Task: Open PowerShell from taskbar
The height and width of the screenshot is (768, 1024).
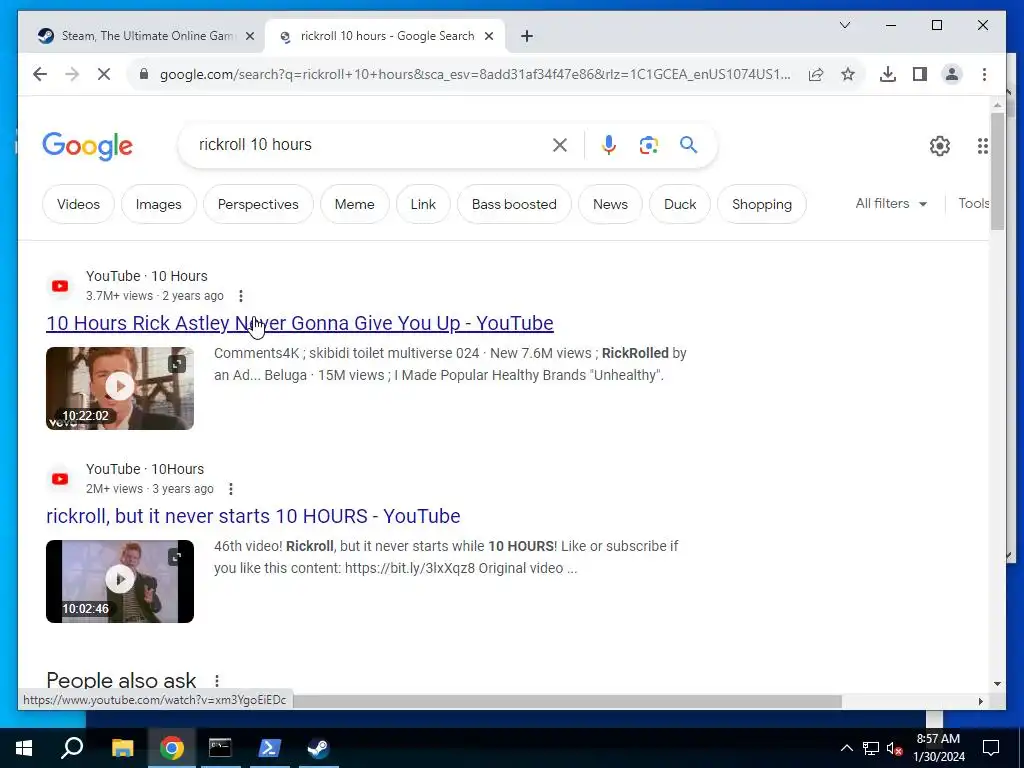Action: [x=269, y=748]
